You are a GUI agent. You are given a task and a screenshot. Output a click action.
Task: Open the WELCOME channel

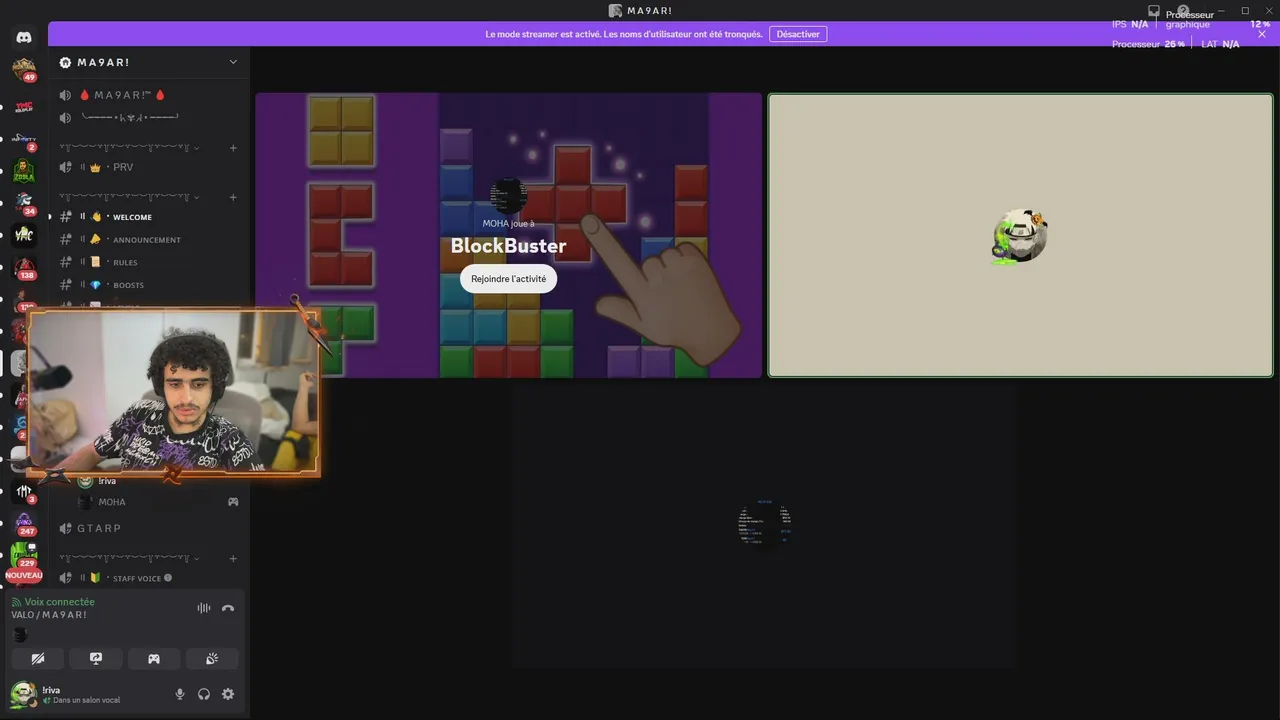148,217
